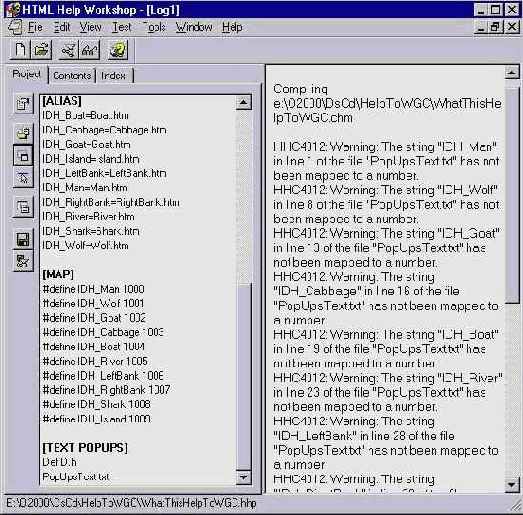Click the Add/Modify window definitions icon
523x515 pixels.
(x=23, y=155)
